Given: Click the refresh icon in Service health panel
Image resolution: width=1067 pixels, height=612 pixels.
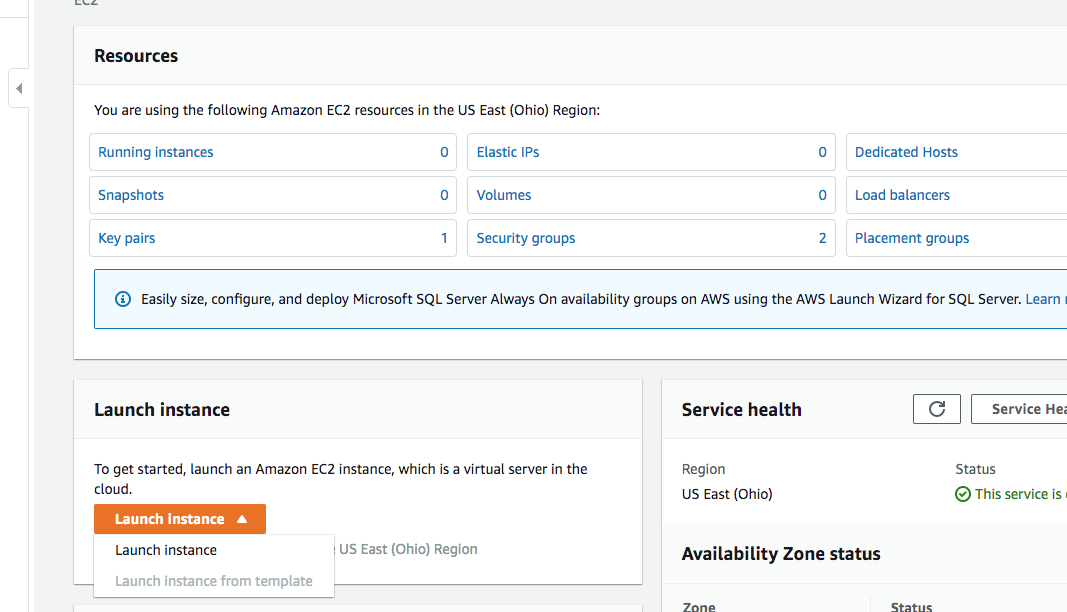Looking at the screenshot, I should (x=936, y=409).
